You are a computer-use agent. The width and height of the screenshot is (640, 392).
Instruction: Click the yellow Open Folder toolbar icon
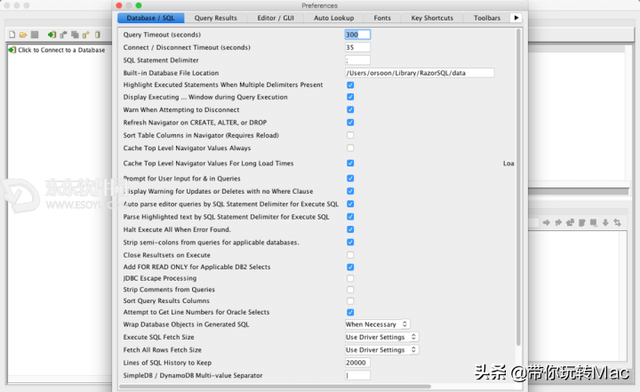(23, 35)
